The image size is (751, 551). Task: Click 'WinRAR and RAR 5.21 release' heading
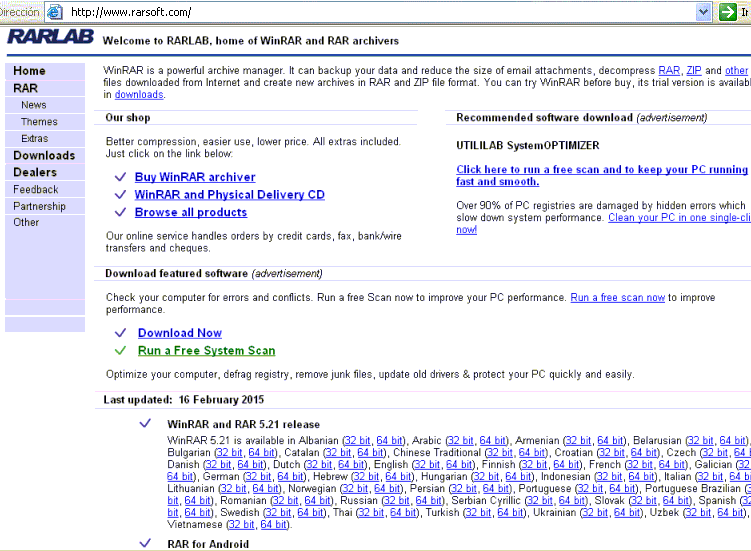tap(243, 424)
